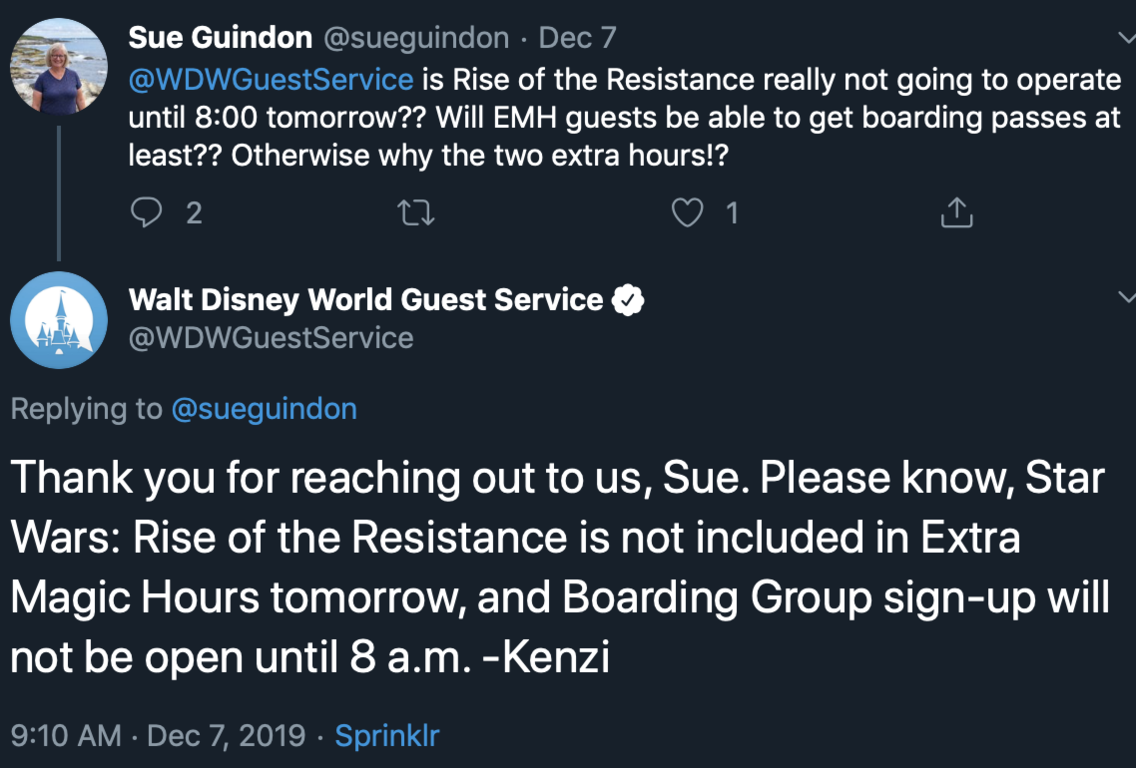
Task: Click the share tweet icon
Action: tap(957, 212)
